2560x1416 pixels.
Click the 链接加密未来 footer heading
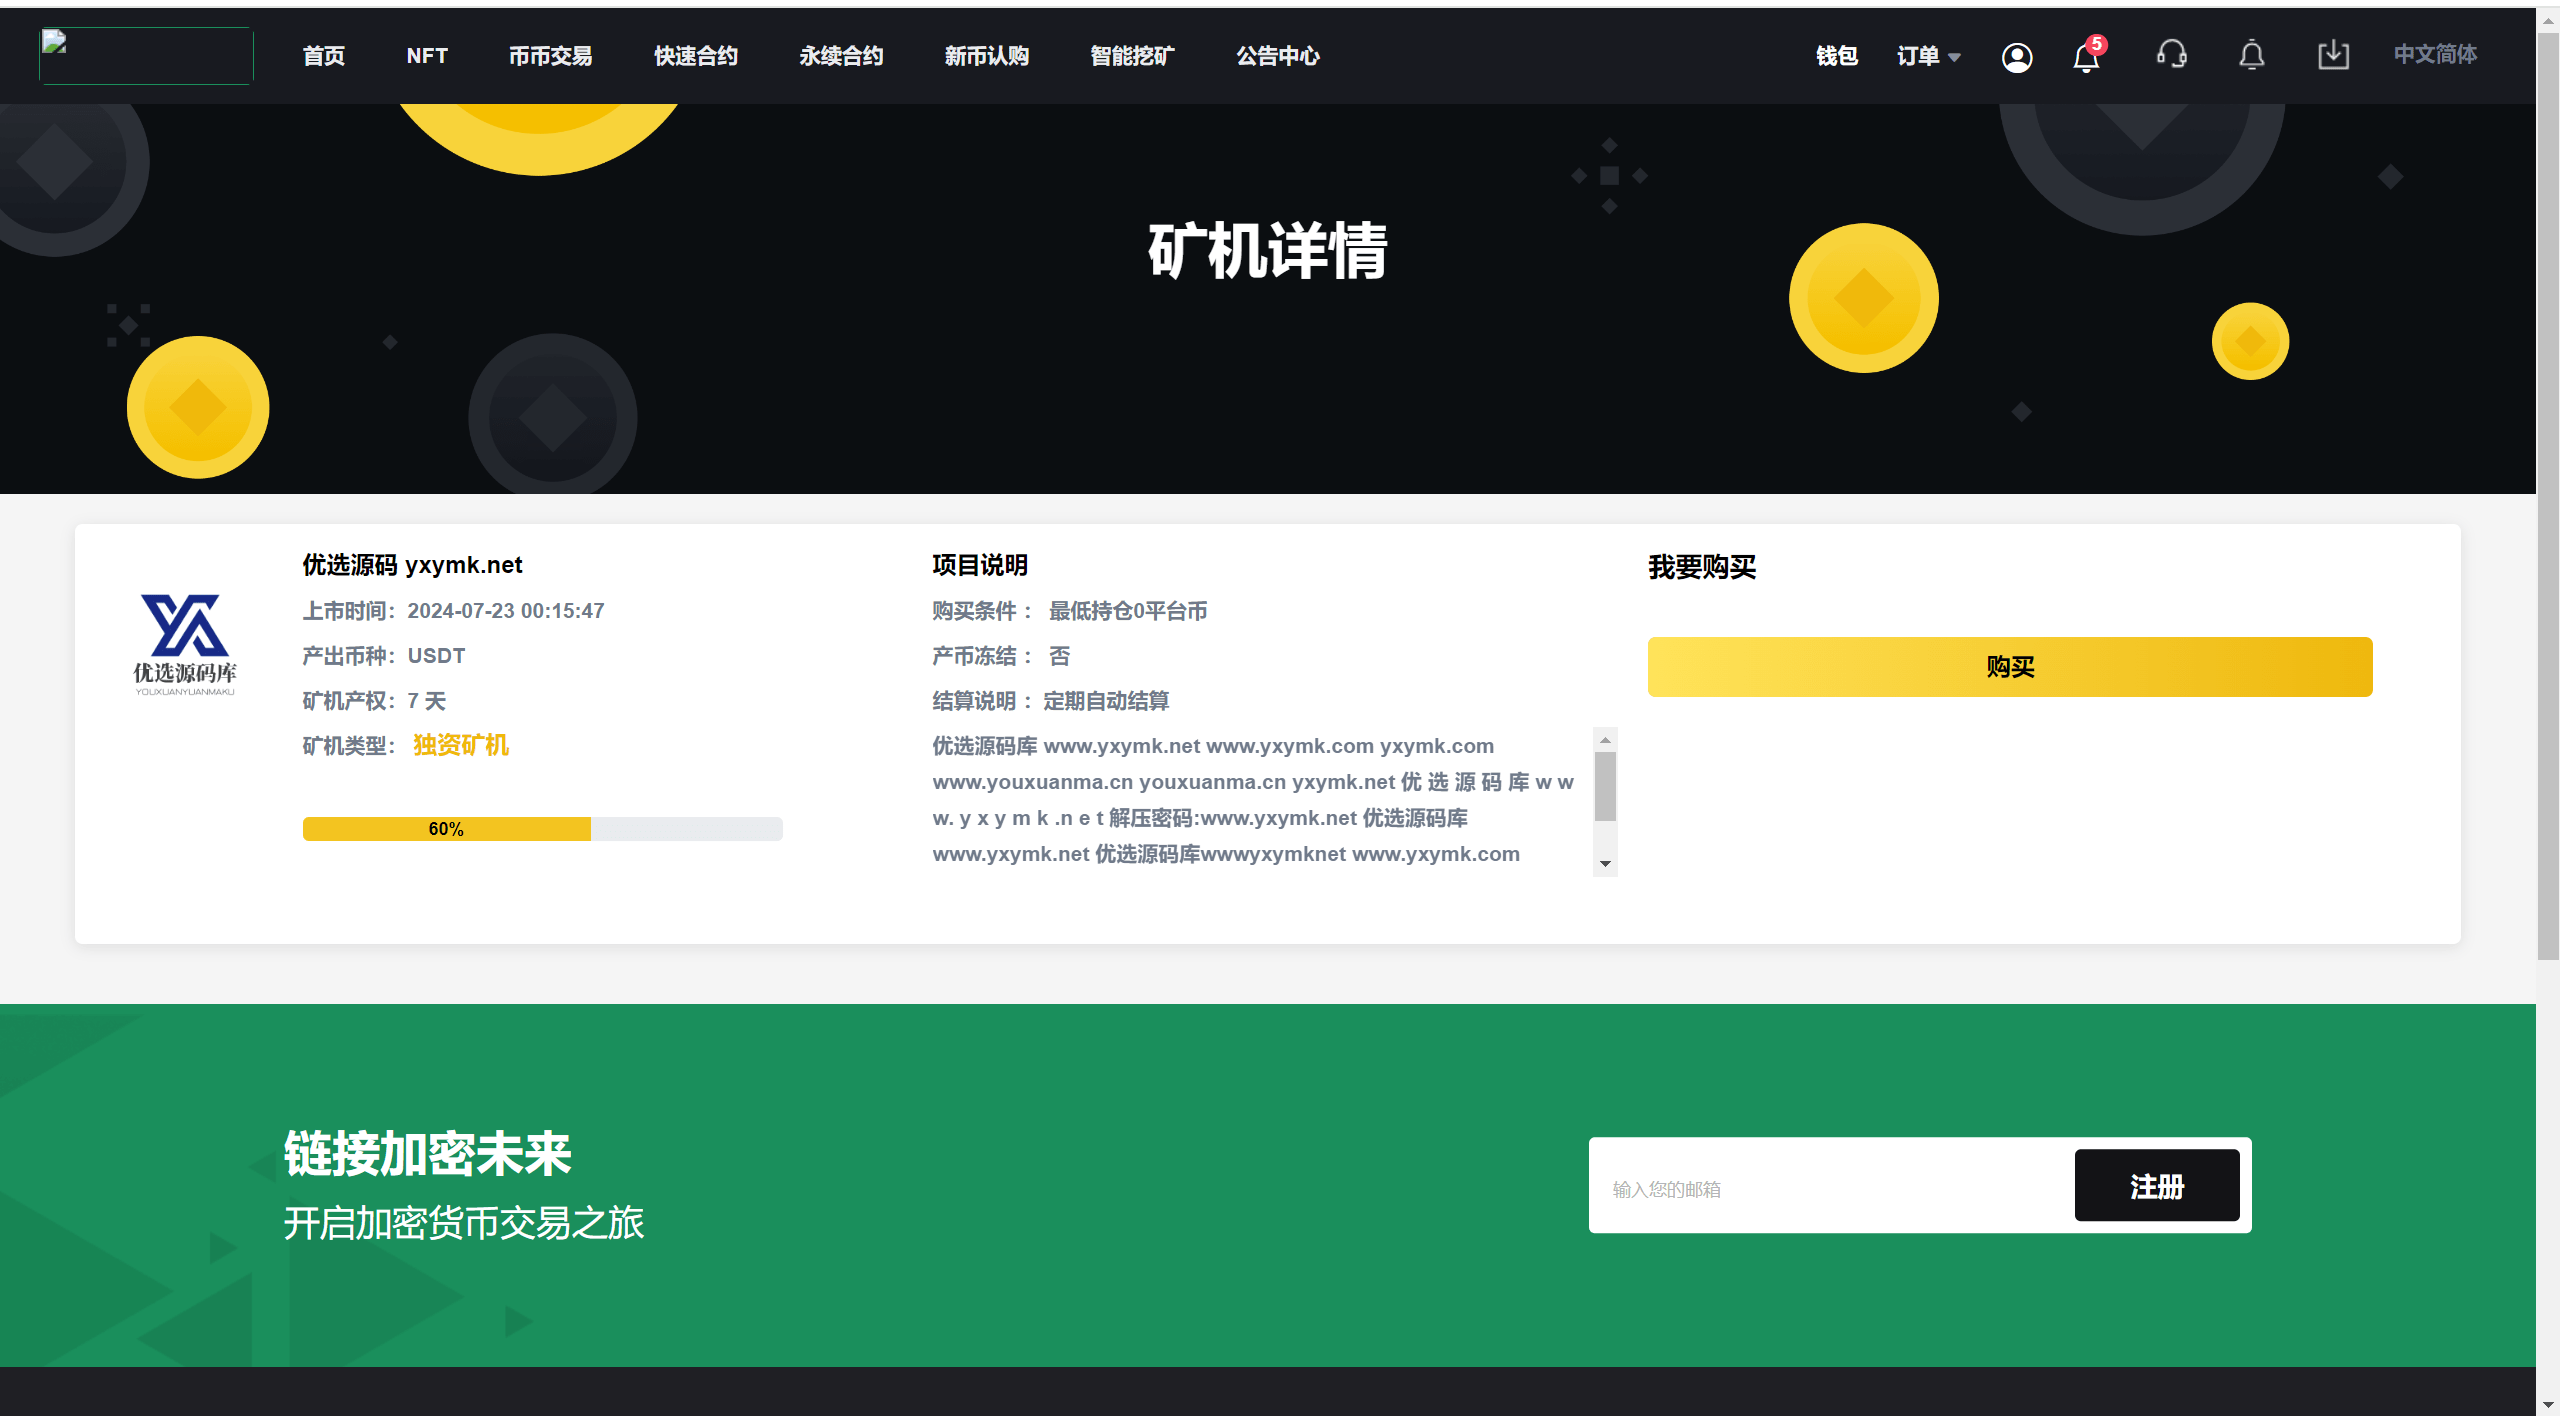427,1153
